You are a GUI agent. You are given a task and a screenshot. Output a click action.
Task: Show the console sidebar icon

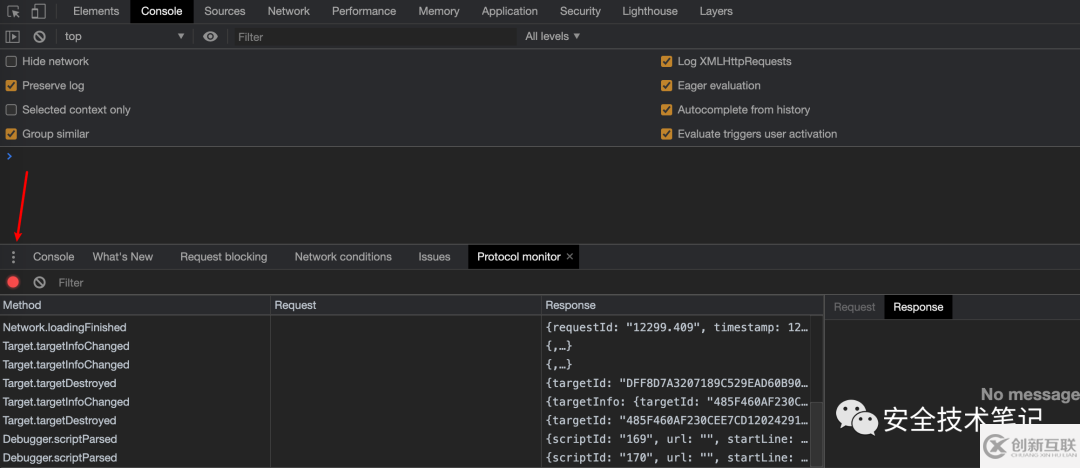(12, 37)
